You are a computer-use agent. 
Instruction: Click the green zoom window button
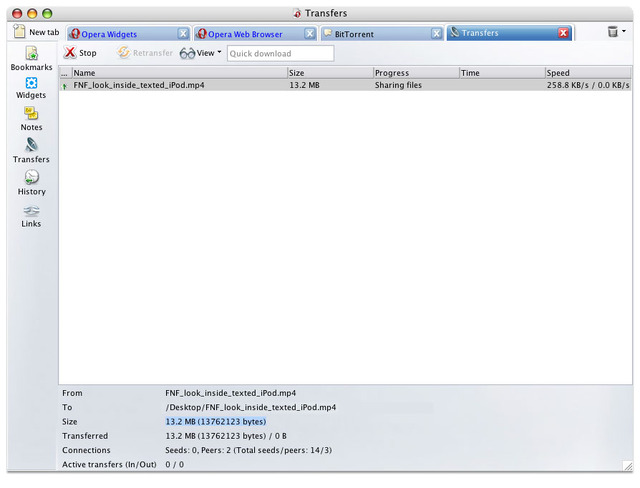[47, 13]
